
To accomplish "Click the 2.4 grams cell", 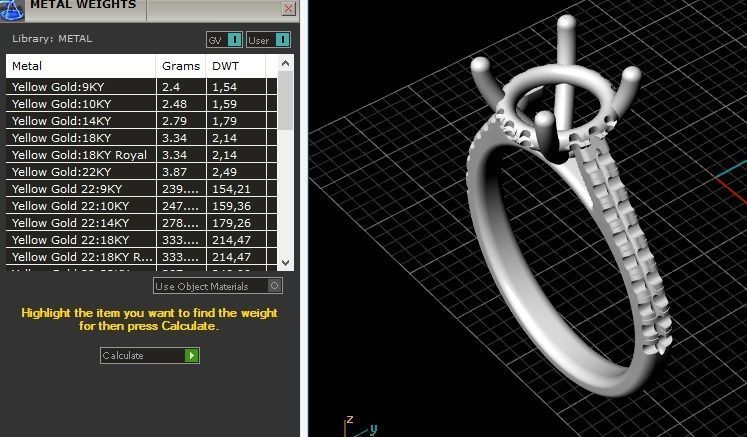I will point(181,87).
